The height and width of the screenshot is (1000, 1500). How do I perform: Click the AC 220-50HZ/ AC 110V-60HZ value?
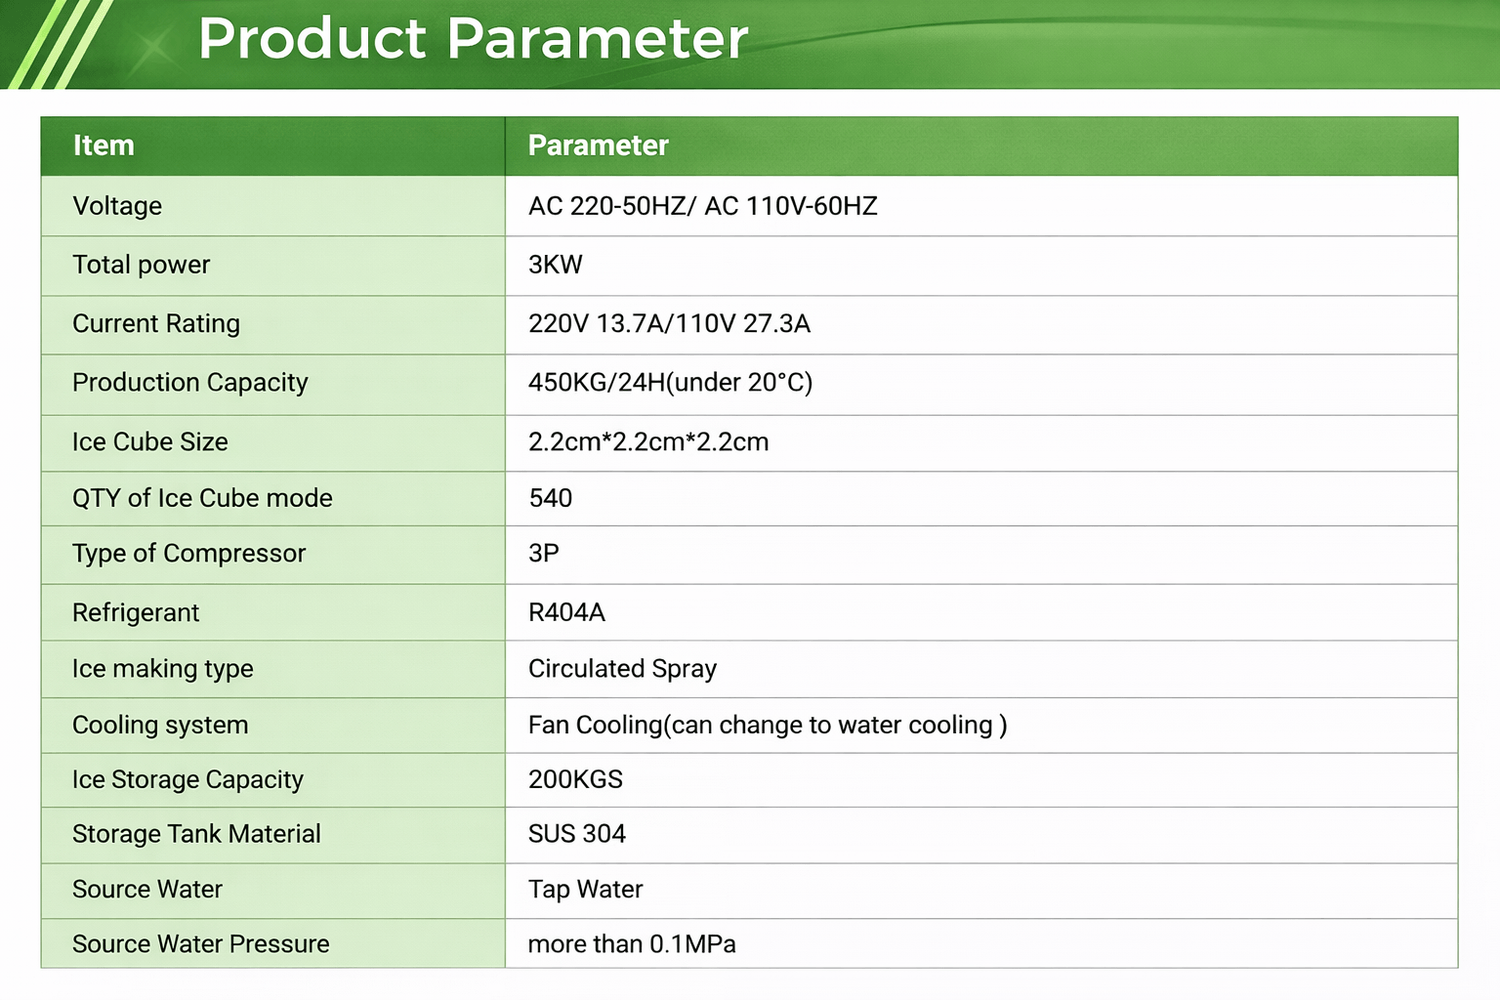(x=702, y=206)
